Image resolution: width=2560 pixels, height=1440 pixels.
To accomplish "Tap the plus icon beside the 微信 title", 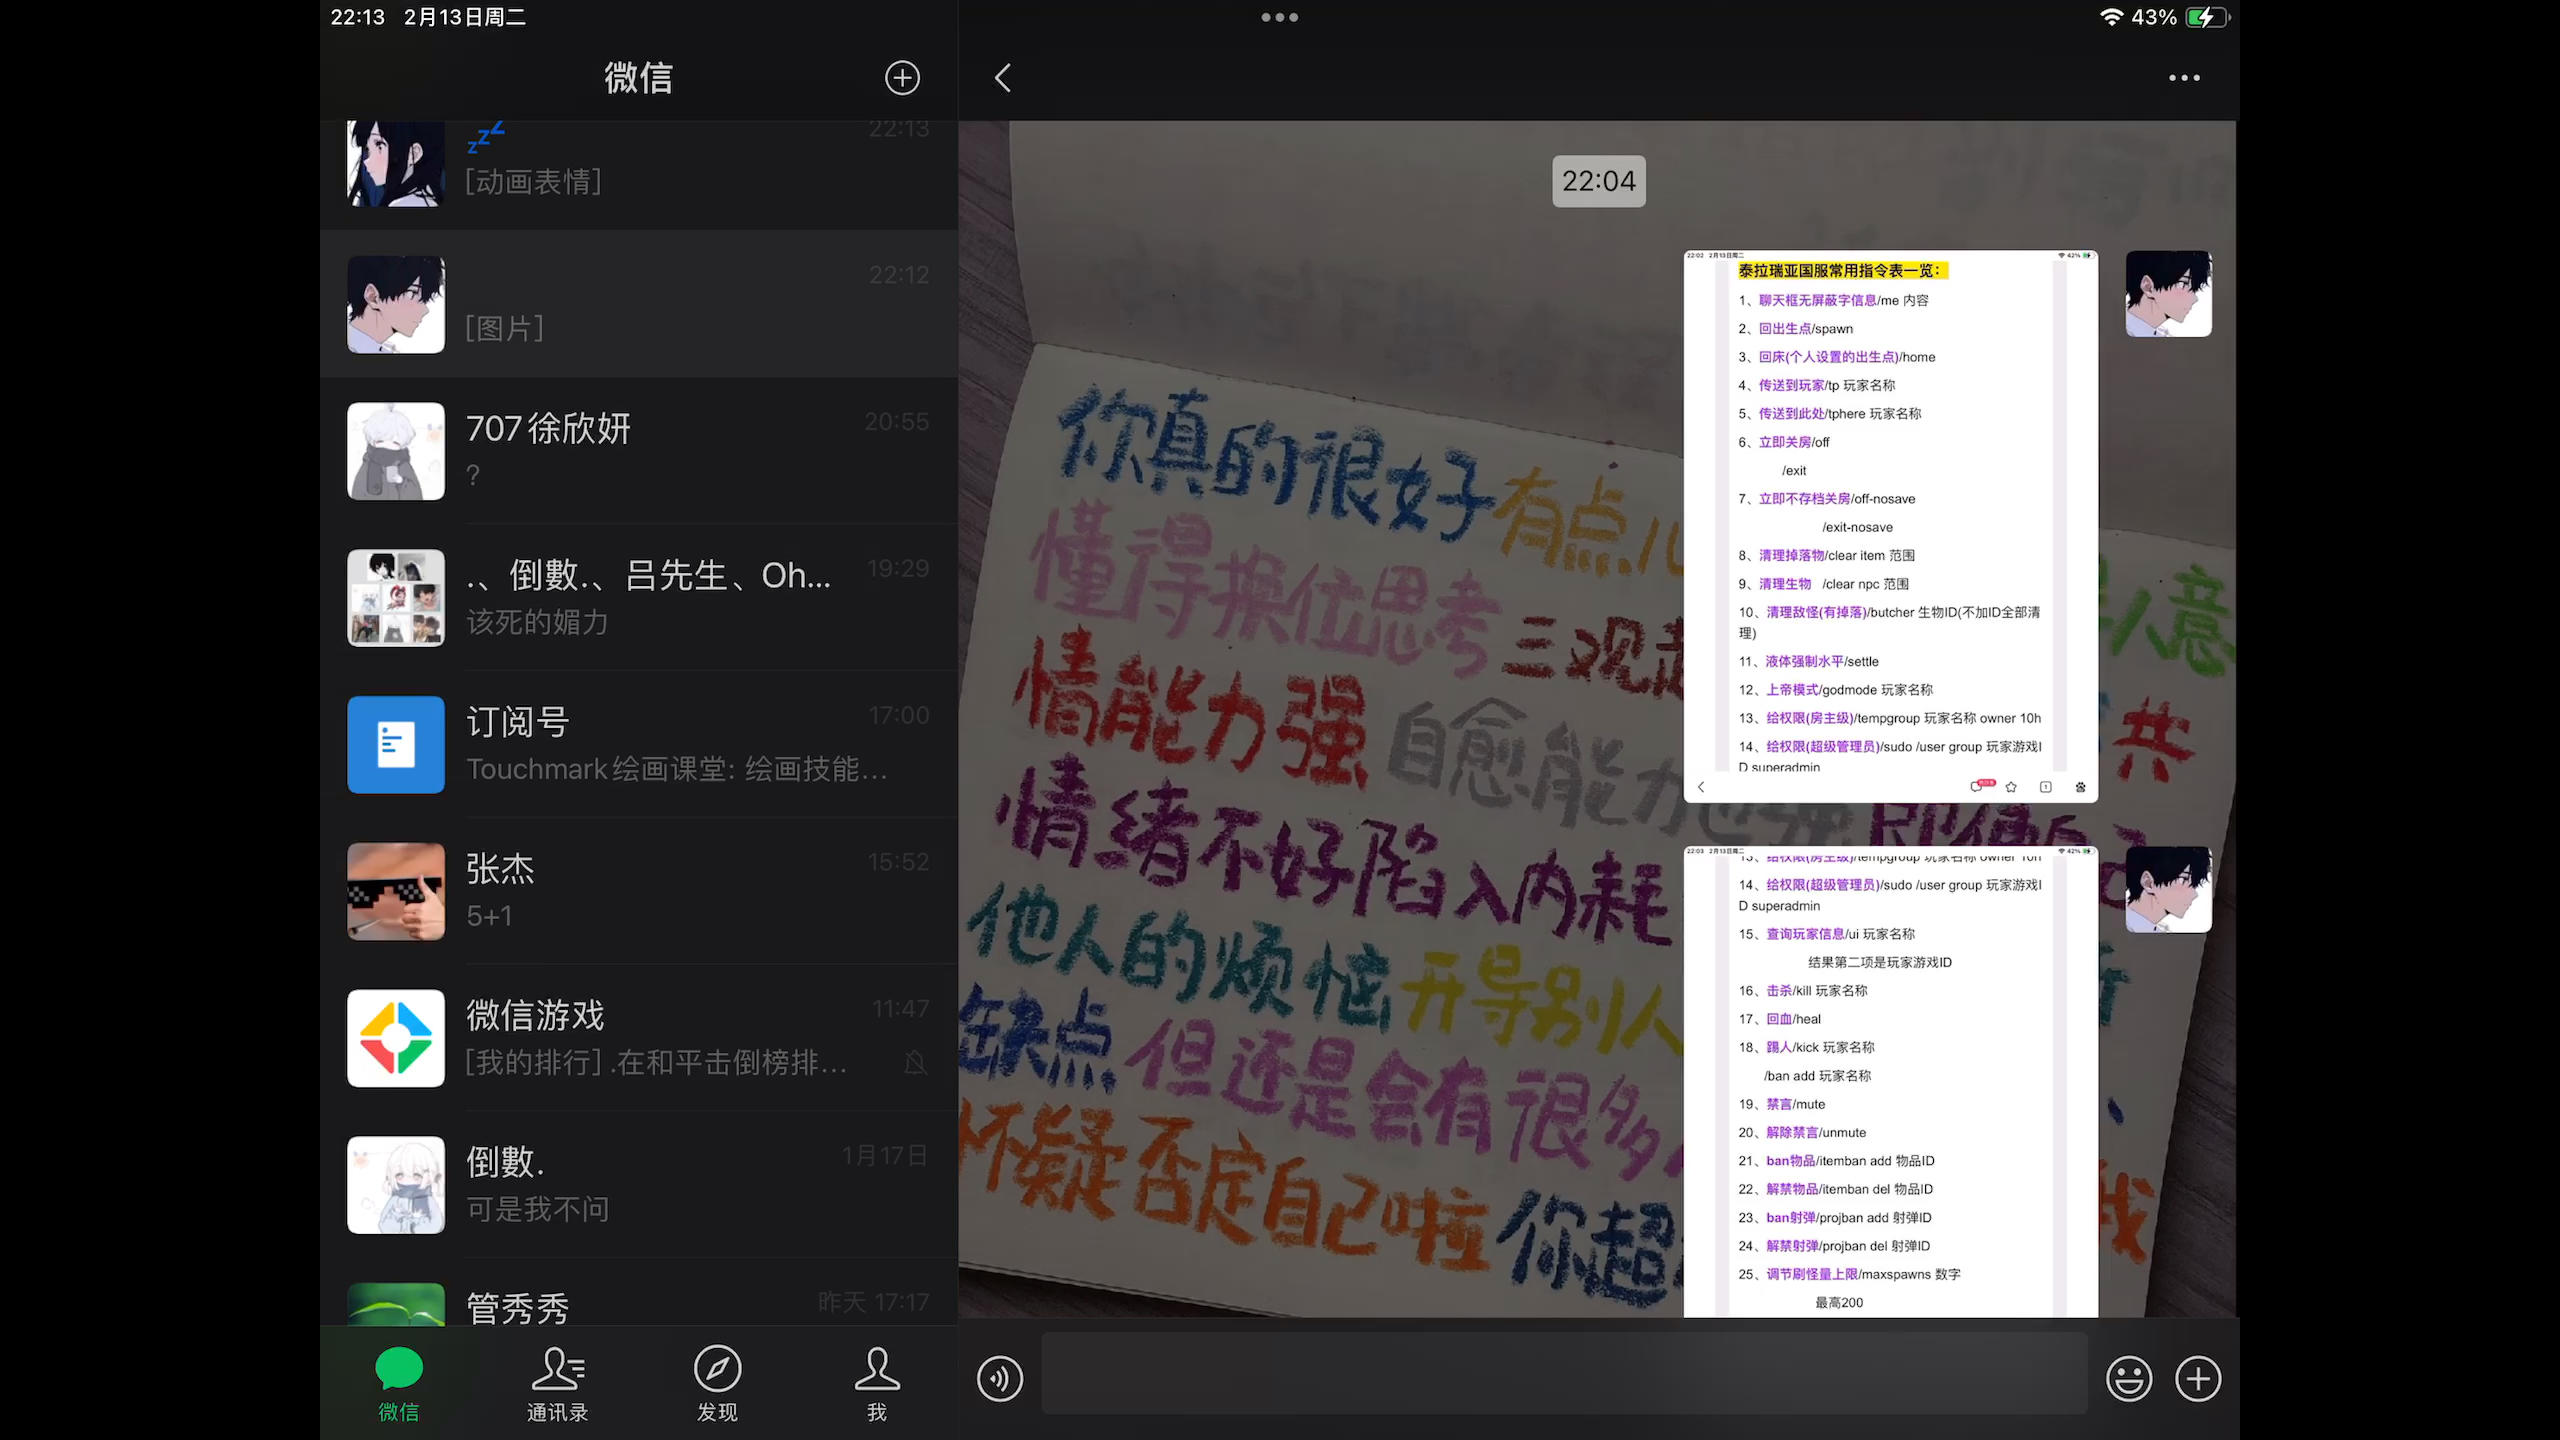I will [x=902, y=78].
